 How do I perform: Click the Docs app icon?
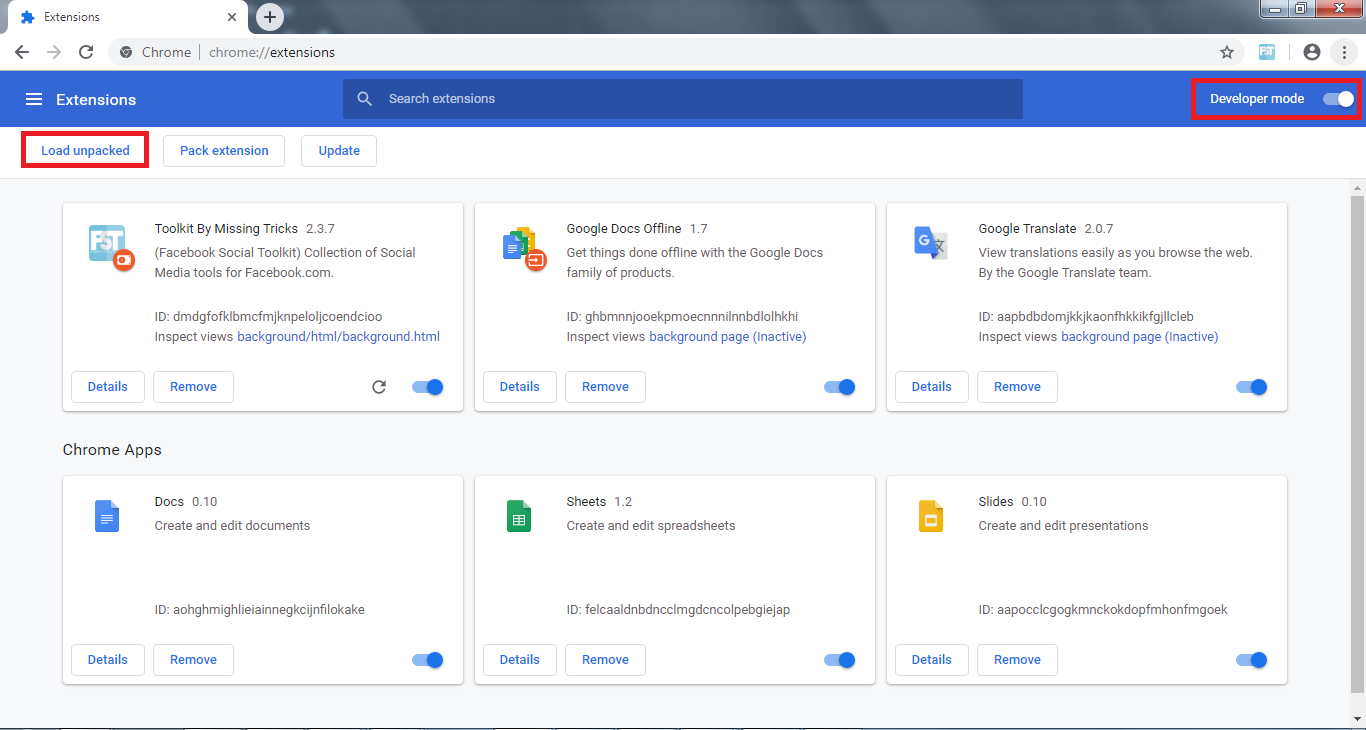click(x=107, y=515)
